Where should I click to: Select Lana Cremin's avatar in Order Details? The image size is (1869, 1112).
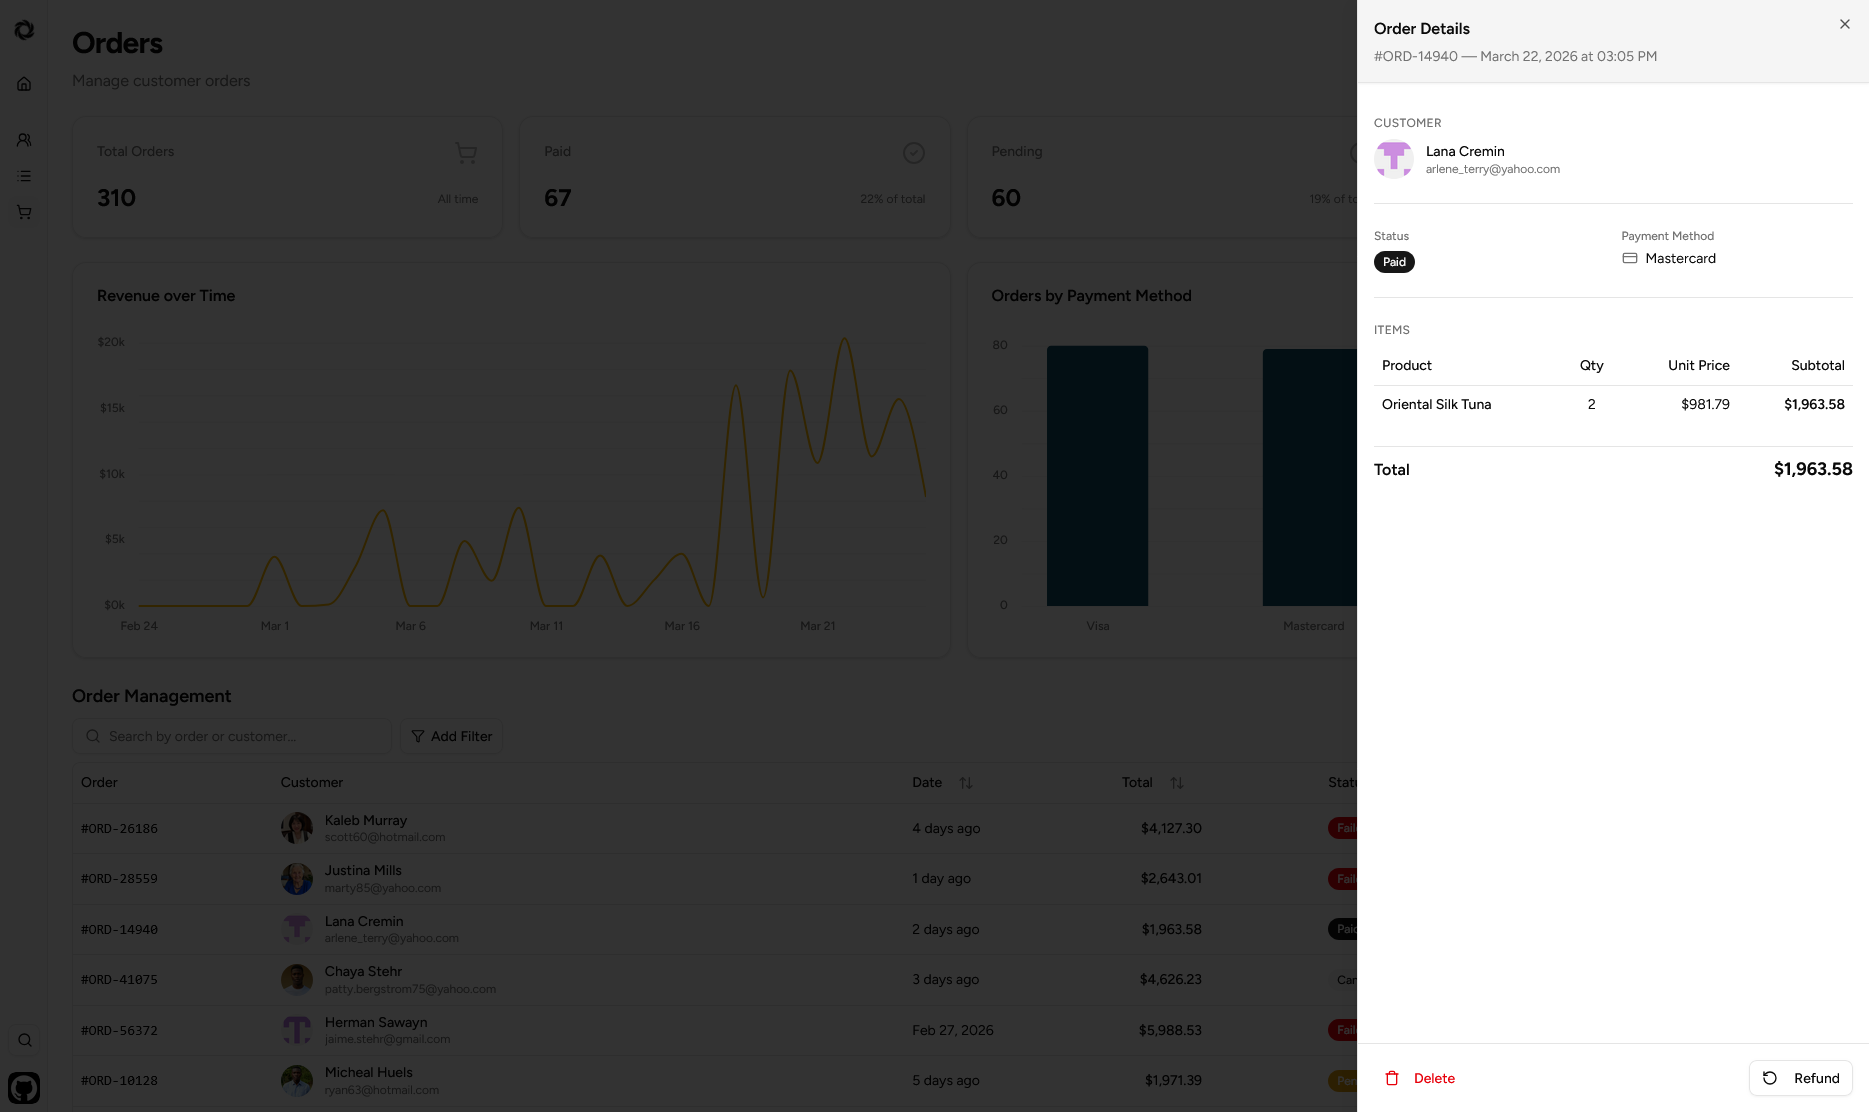pos(1394,160)
